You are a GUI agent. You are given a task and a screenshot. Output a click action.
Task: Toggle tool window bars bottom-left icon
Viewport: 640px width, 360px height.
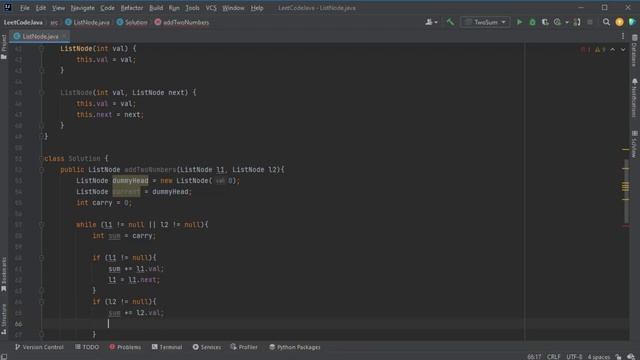[4, 356]
